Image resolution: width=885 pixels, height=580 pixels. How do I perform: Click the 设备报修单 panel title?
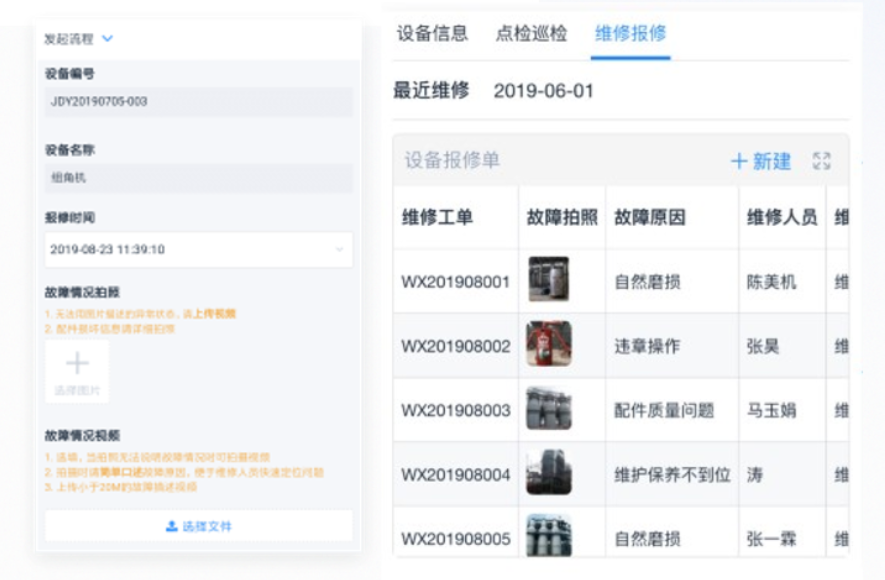(452, 161)
